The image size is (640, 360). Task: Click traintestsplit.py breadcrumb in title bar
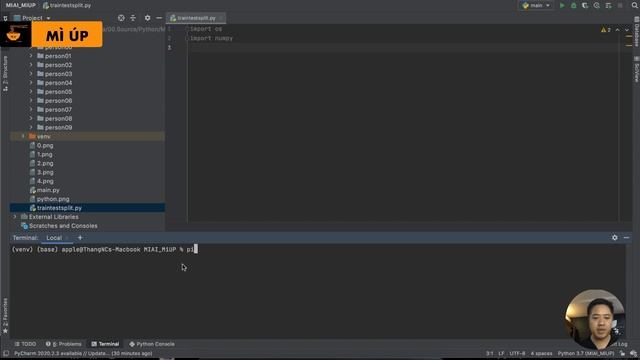click(x=67, y=6)
